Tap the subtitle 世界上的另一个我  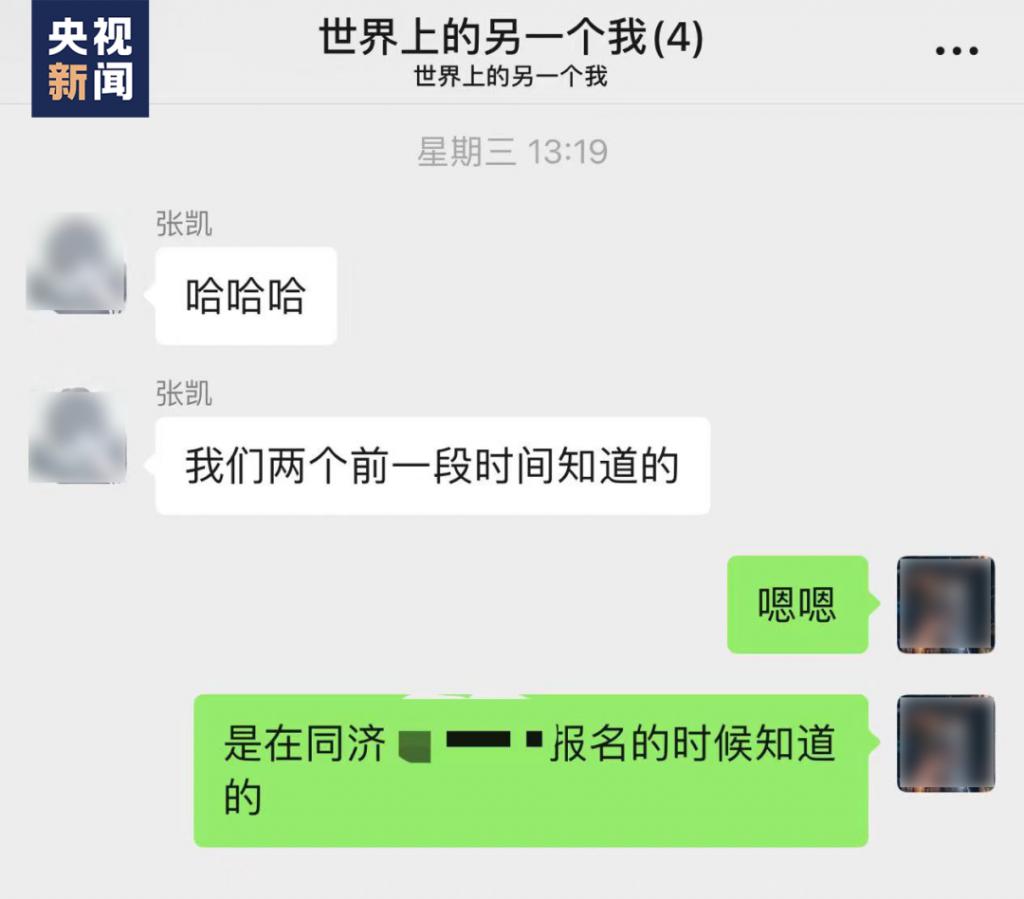coord(511,77)
